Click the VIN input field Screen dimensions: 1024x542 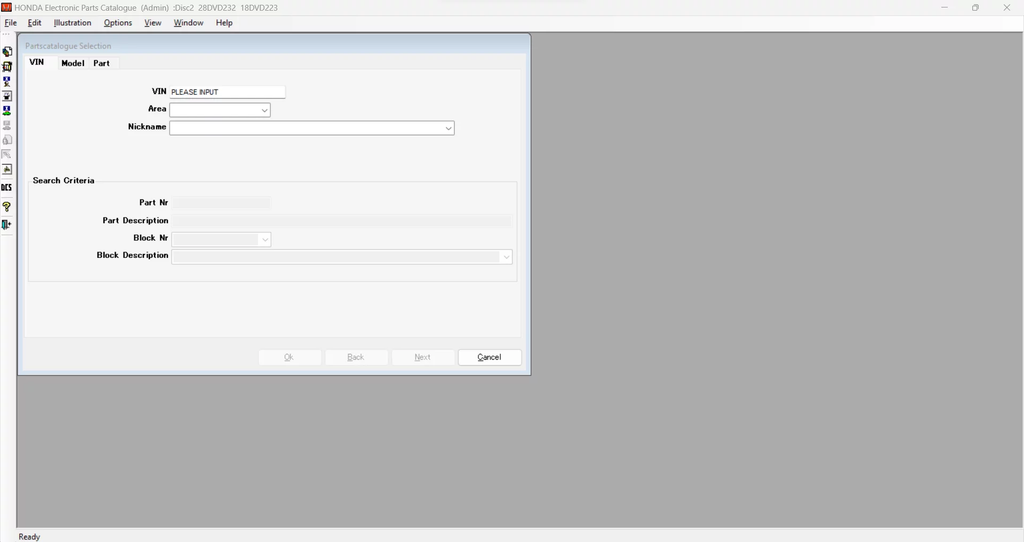227,92
